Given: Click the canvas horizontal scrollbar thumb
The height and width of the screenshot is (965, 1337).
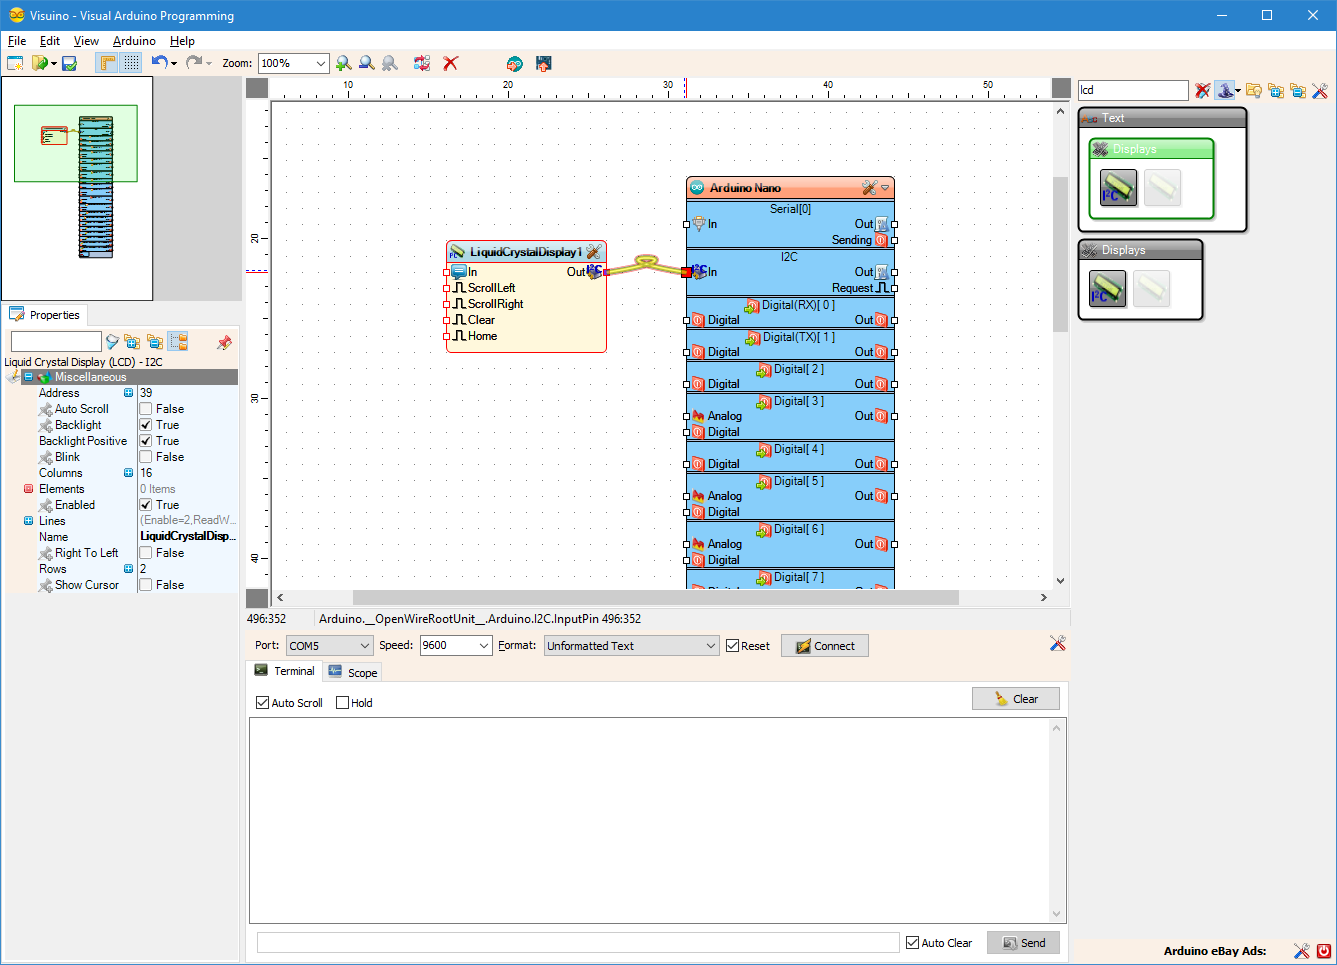Looking at the screenshot, I should coord(656,597).
